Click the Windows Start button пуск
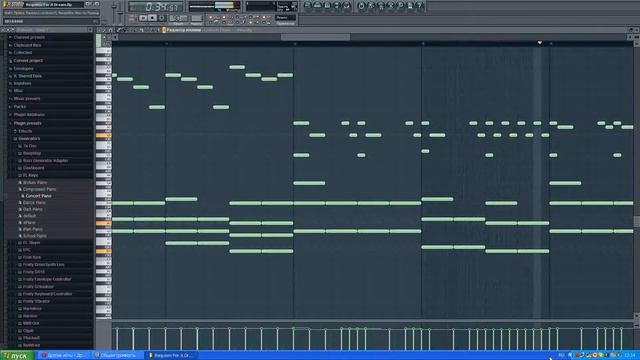This screenshot has height=360, width=640. tap(17, 356)
